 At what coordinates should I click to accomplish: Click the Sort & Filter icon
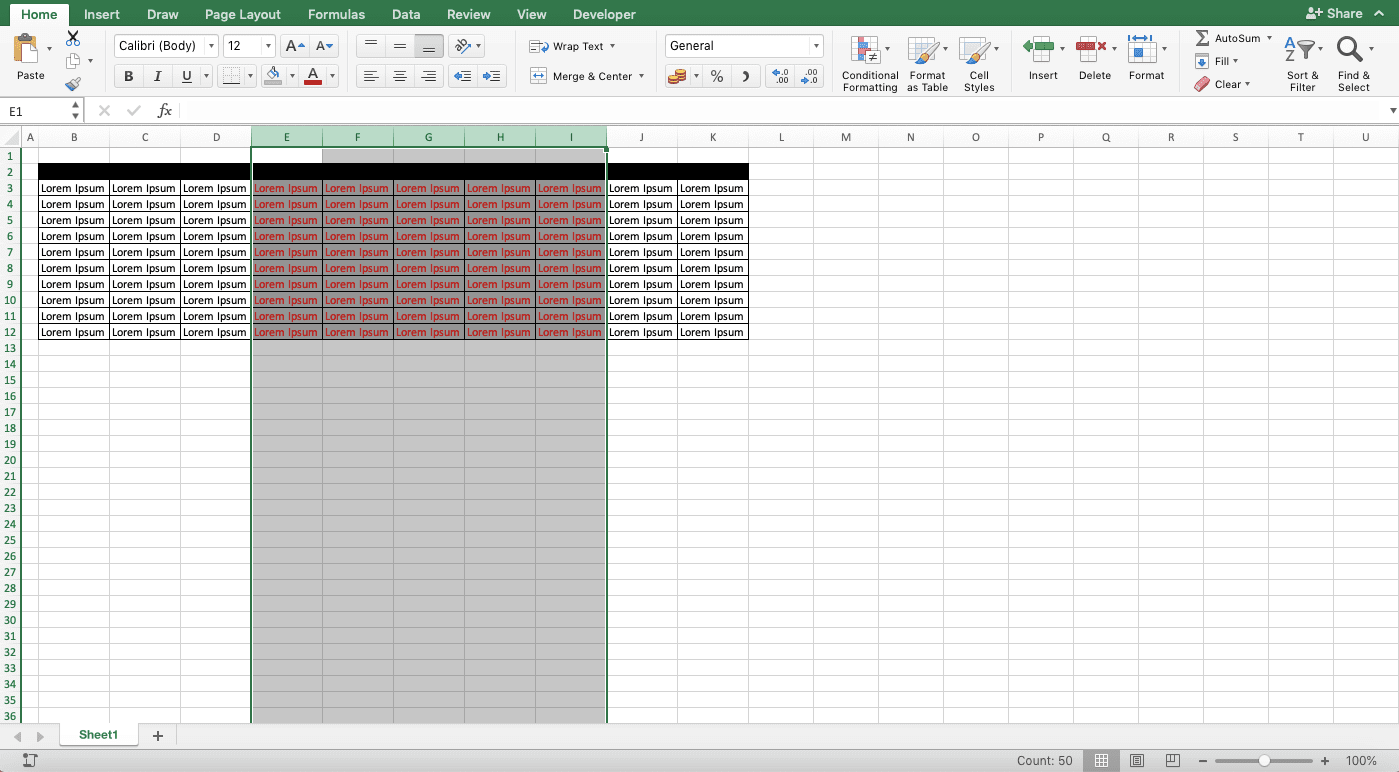click(x=1300, y=62)
